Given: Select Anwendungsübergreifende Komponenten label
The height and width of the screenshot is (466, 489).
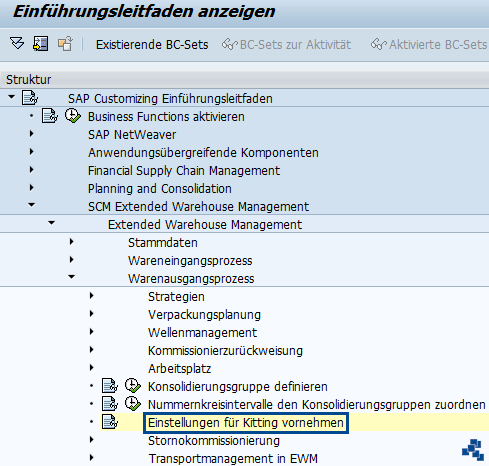Looking at the screenshot, I should pos(203,153).
